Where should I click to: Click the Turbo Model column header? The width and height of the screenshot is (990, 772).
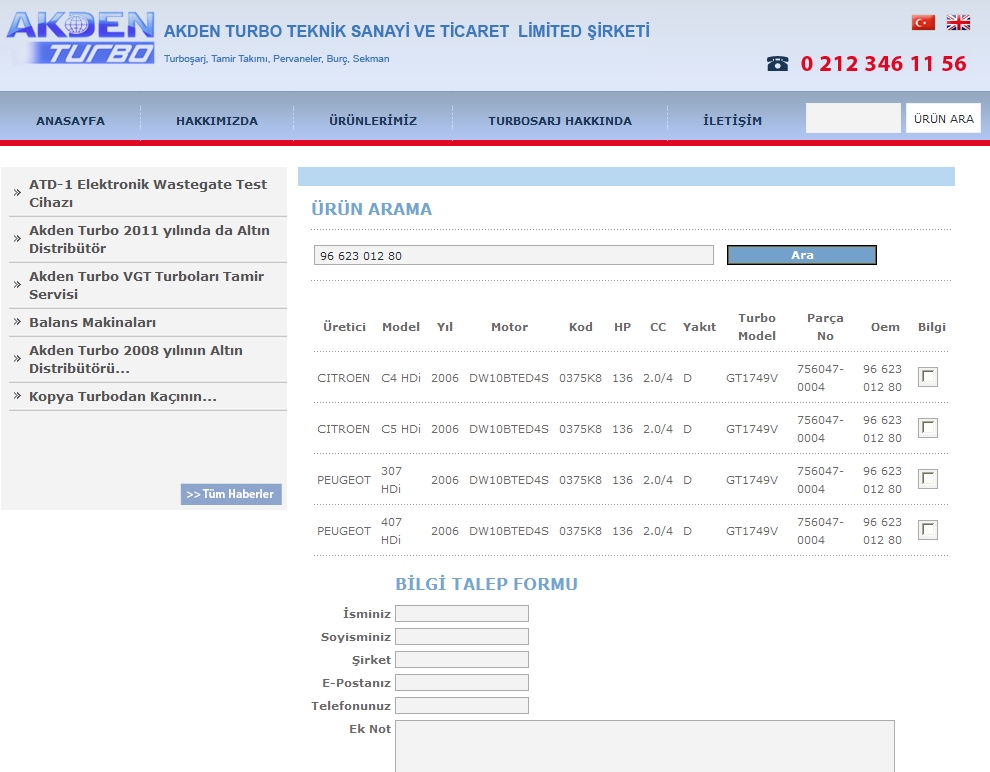756,327
